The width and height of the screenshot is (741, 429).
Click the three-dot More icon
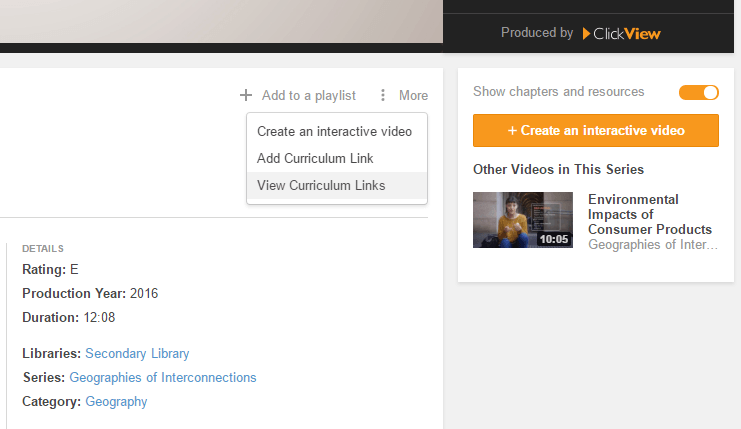[382, 96]
